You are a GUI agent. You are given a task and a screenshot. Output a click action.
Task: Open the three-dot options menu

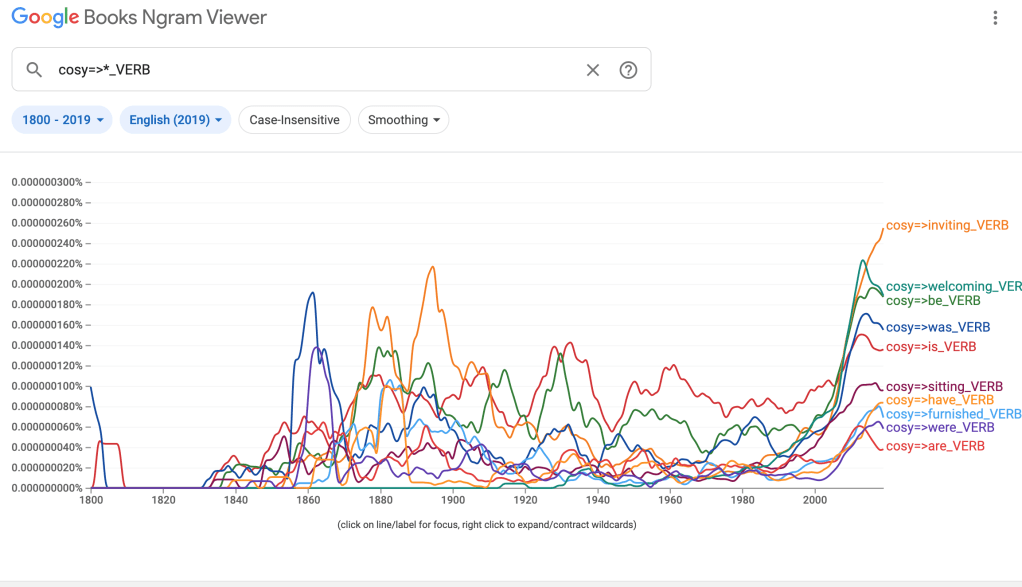point(994,18)
